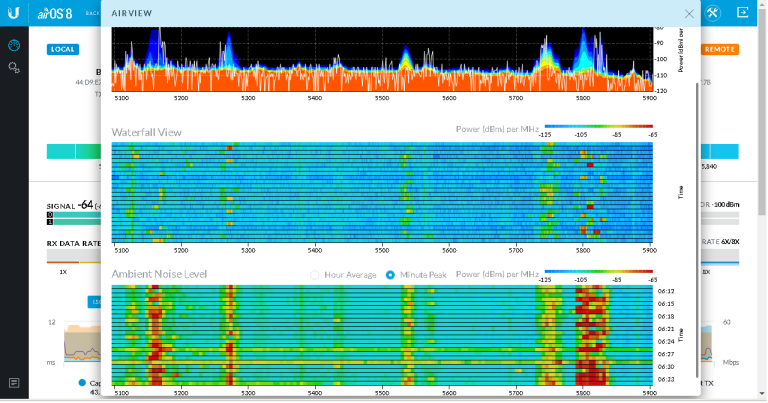This screenshot has height=403, width=768.
Task: Select the Hour Average radio option
Action: tap(316, 274)
